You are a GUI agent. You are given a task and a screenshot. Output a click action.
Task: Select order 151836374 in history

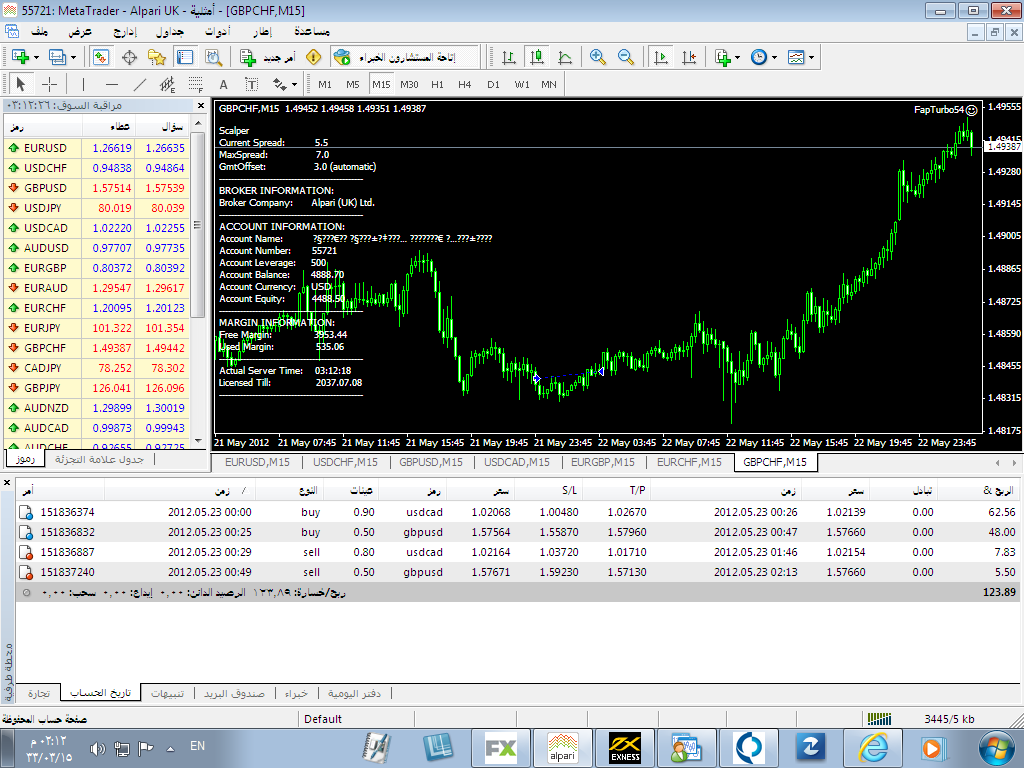pos(517,512)
